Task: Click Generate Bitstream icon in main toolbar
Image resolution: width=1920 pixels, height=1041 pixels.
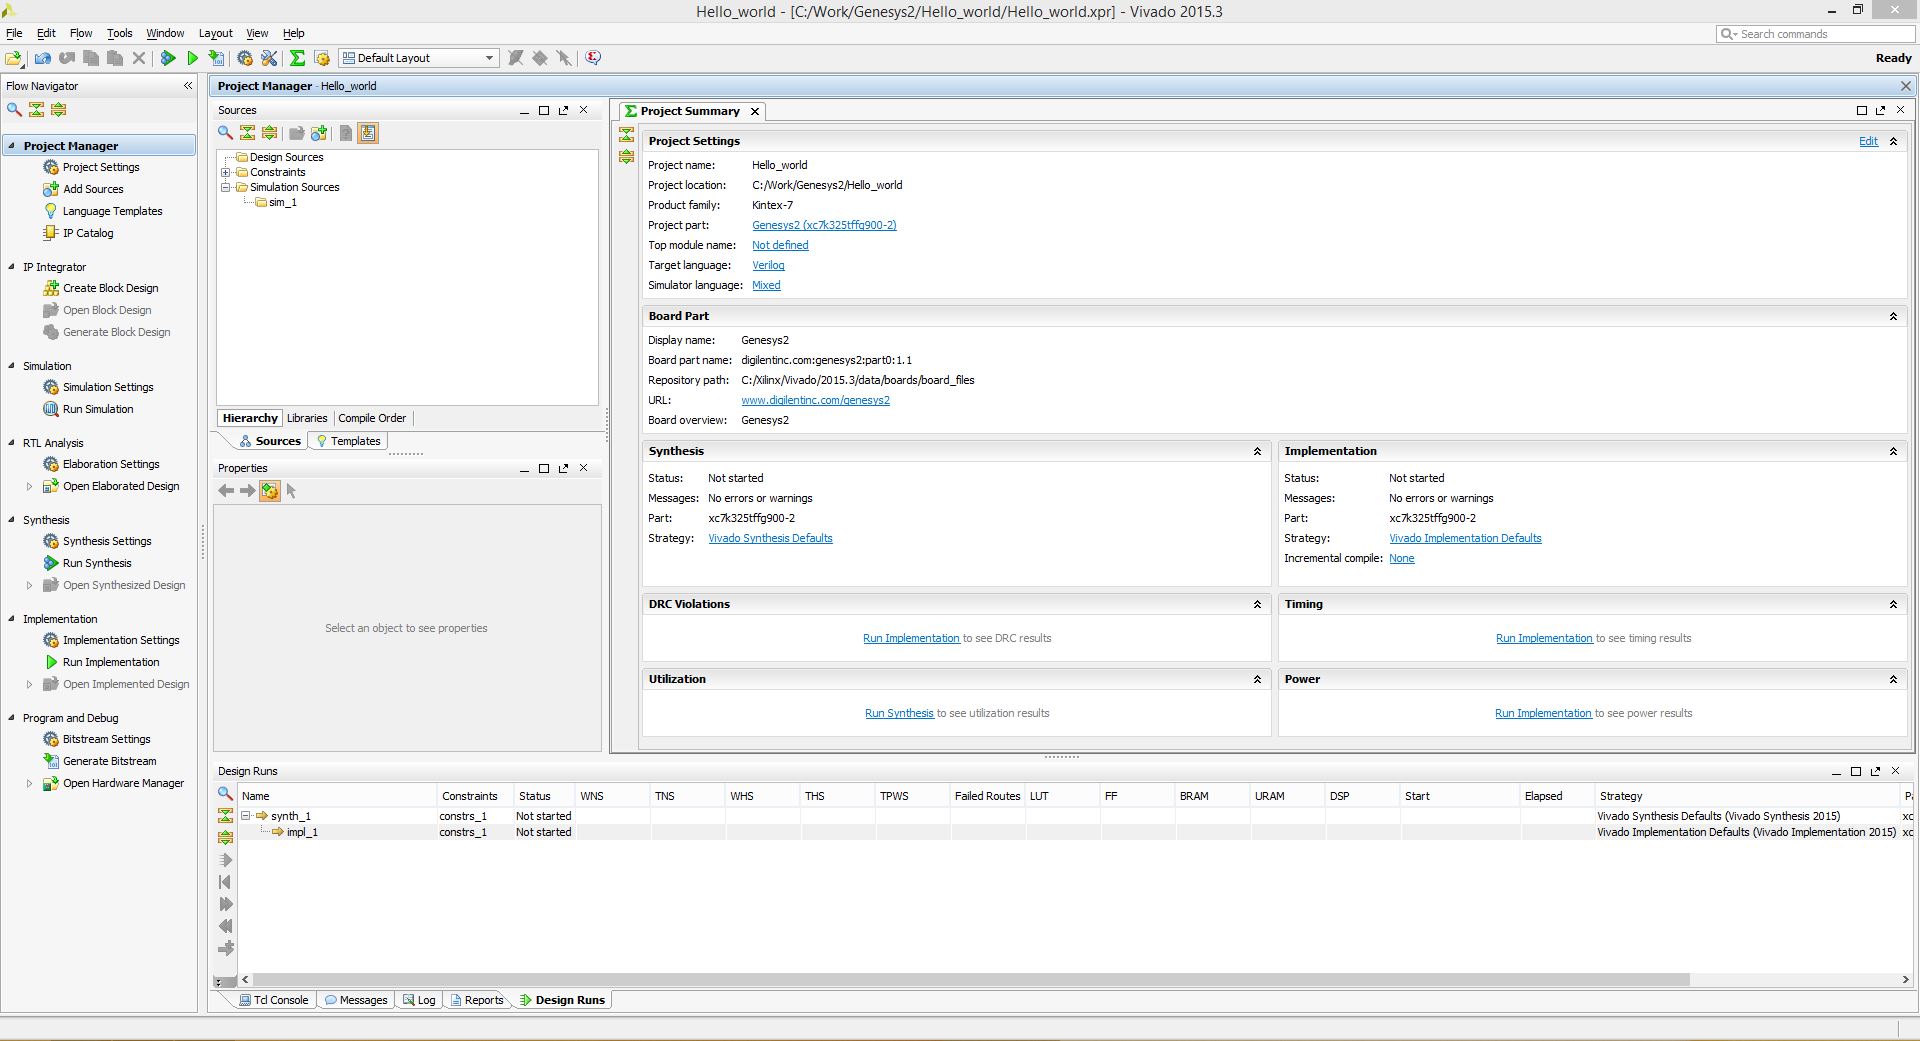Action: [216, 58]
